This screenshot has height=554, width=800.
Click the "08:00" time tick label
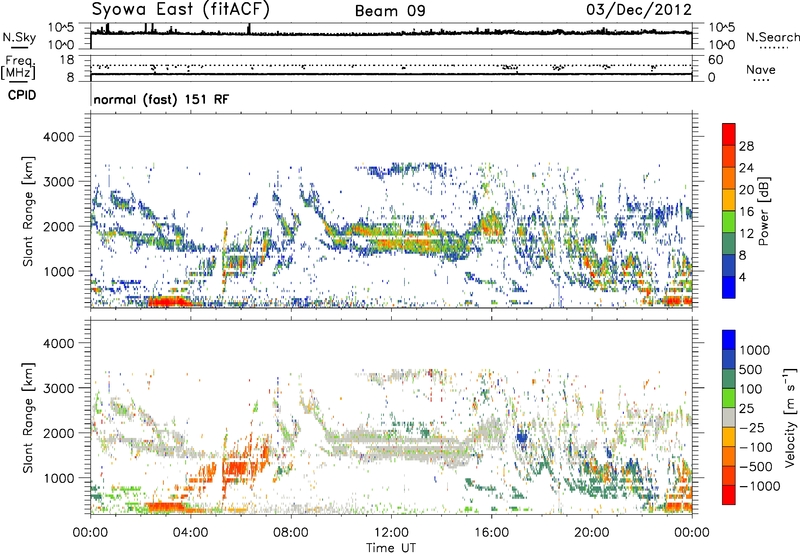tap(291, 533)
